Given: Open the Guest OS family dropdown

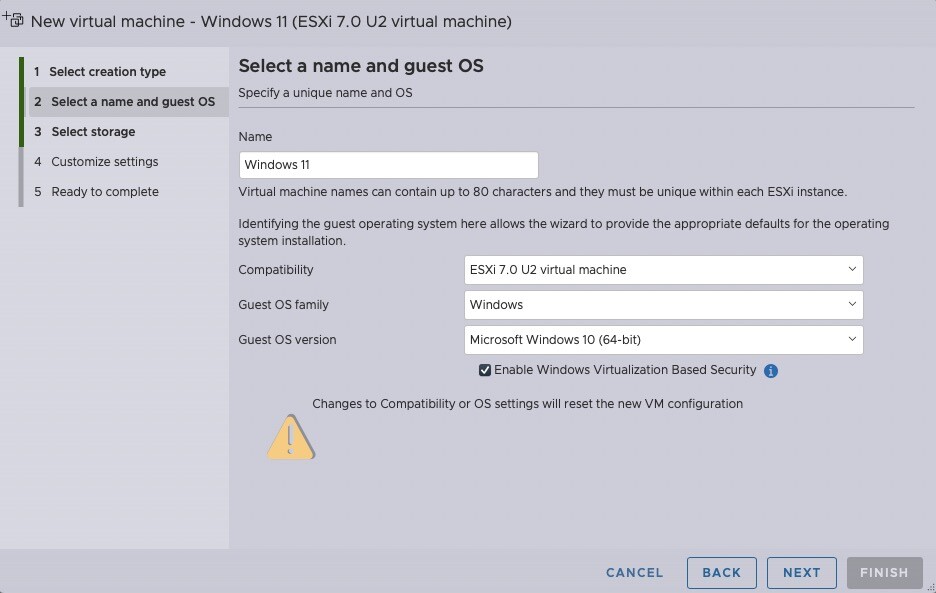Looking at the screenshot, I should (663, 305).
